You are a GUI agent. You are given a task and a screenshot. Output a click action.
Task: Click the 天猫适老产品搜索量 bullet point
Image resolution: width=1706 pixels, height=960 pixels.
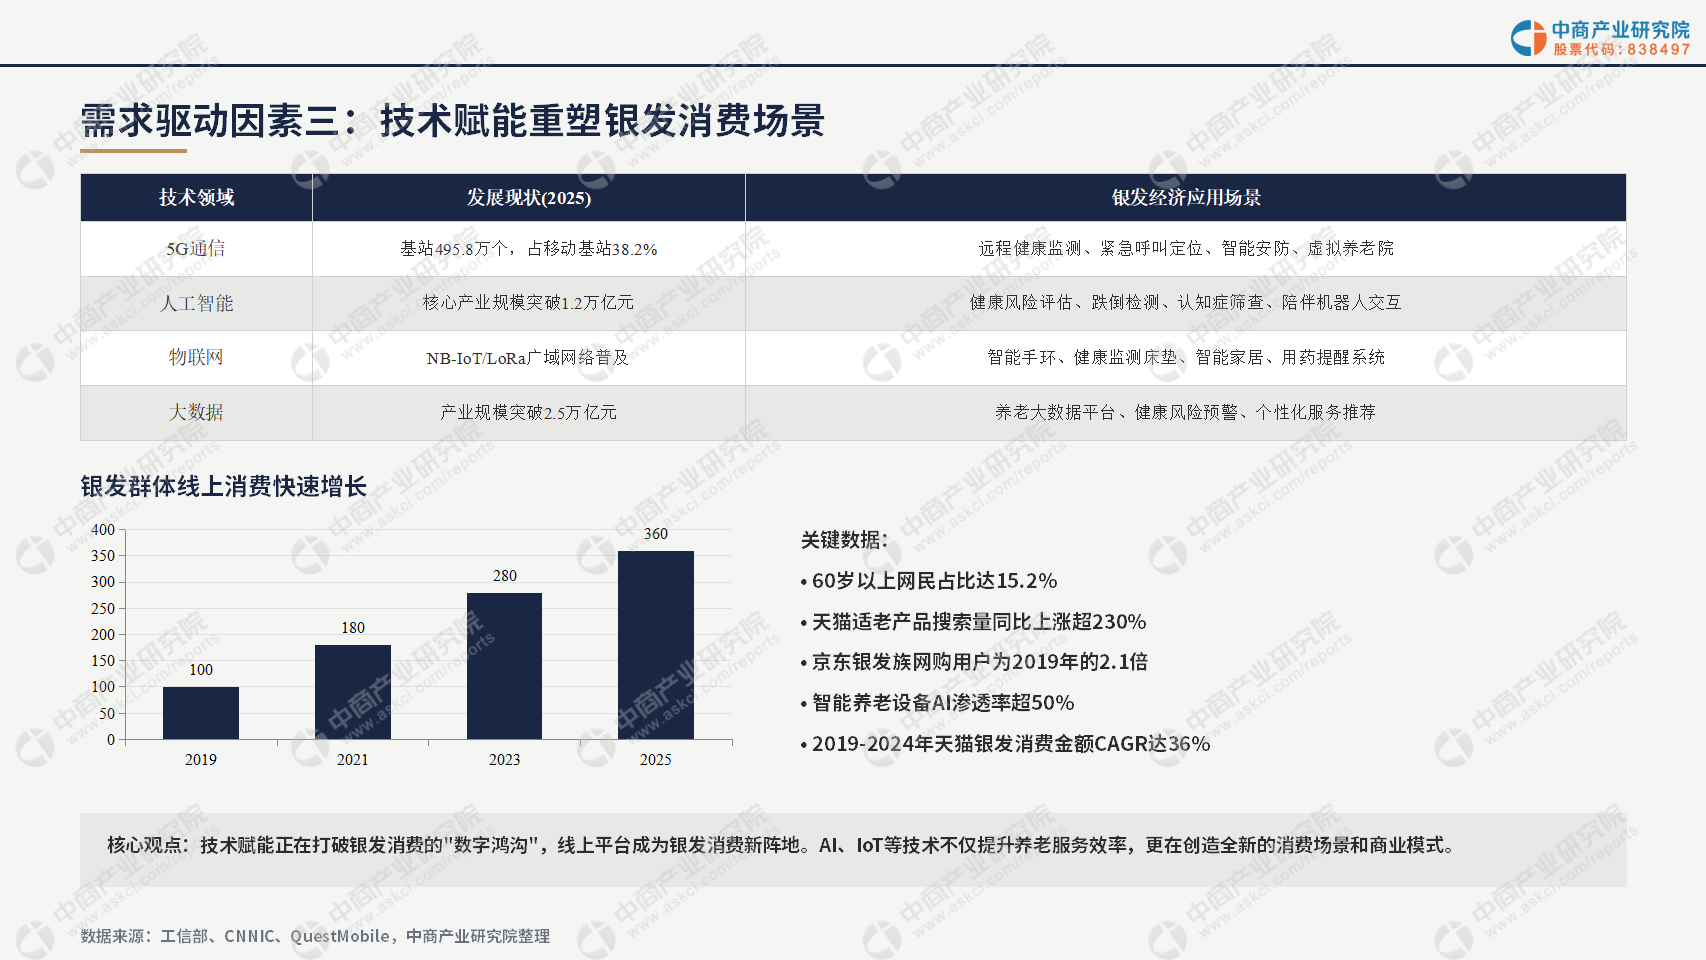pyautogui.click(x=973, y=622)
